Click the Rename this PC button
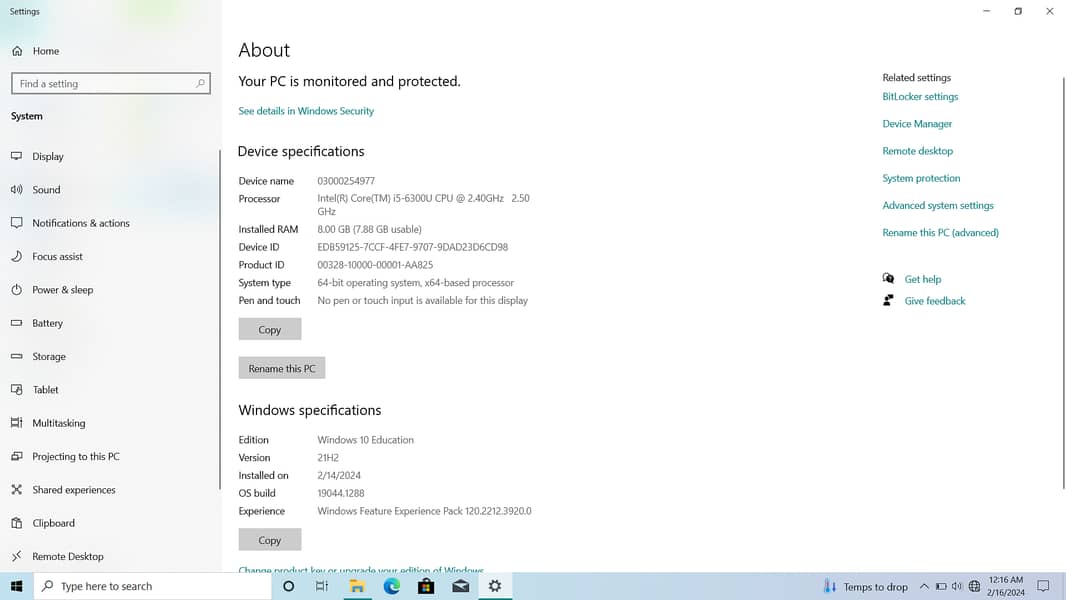 pos(281,369)
